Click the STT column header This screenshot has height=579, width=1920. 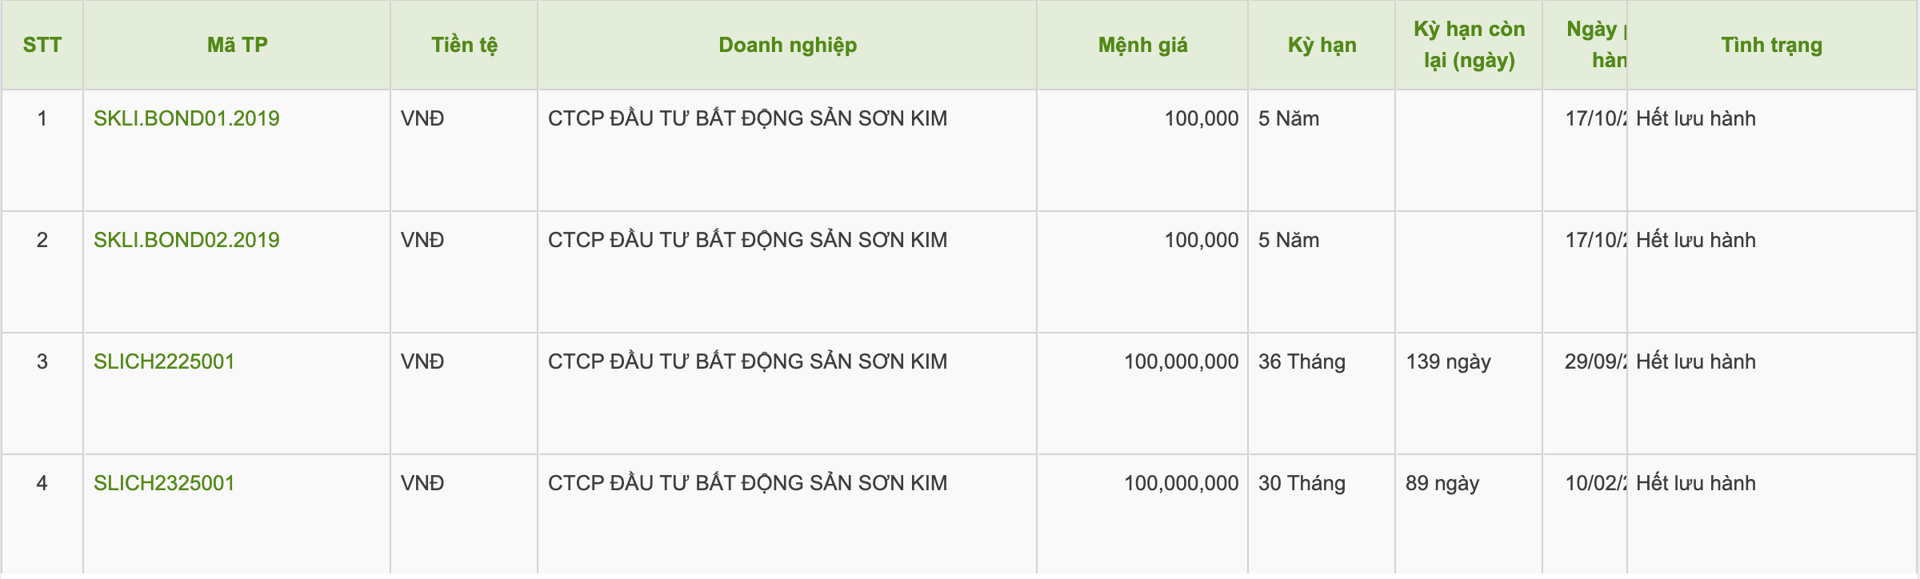coord(42,45)
